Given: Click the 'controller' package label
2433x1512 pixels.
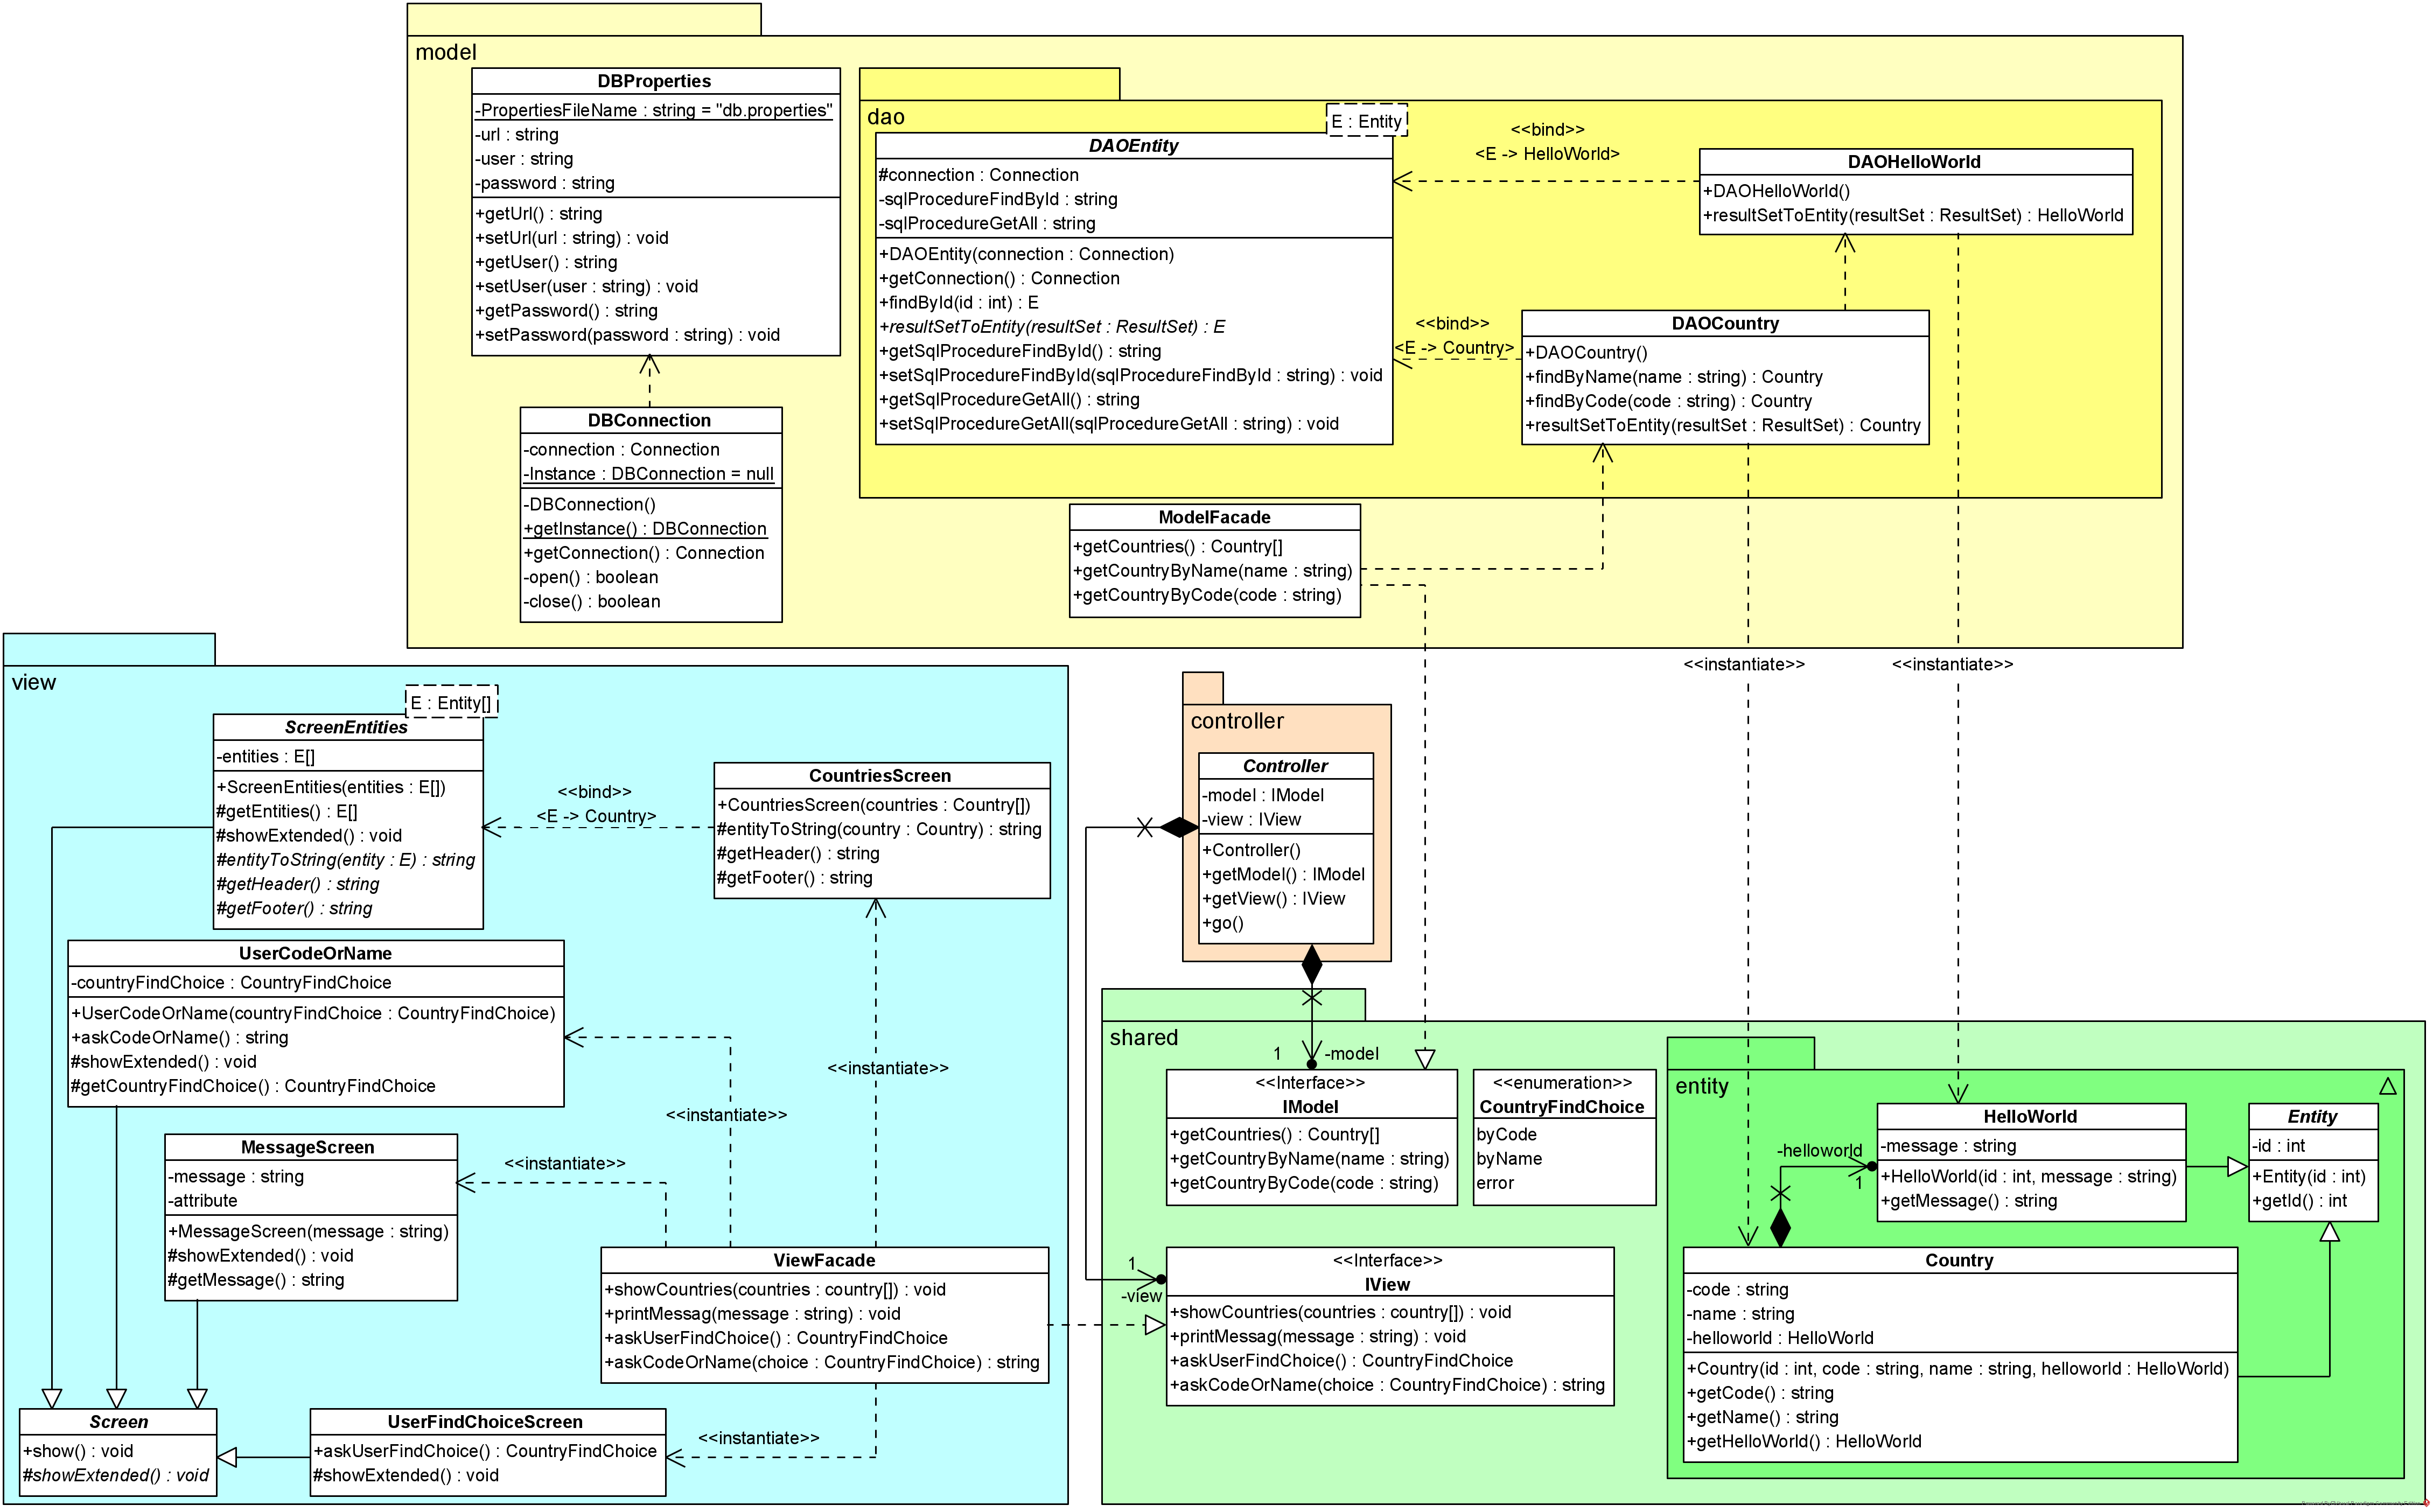Looking at the screenshot, I should click(1237, 721).
